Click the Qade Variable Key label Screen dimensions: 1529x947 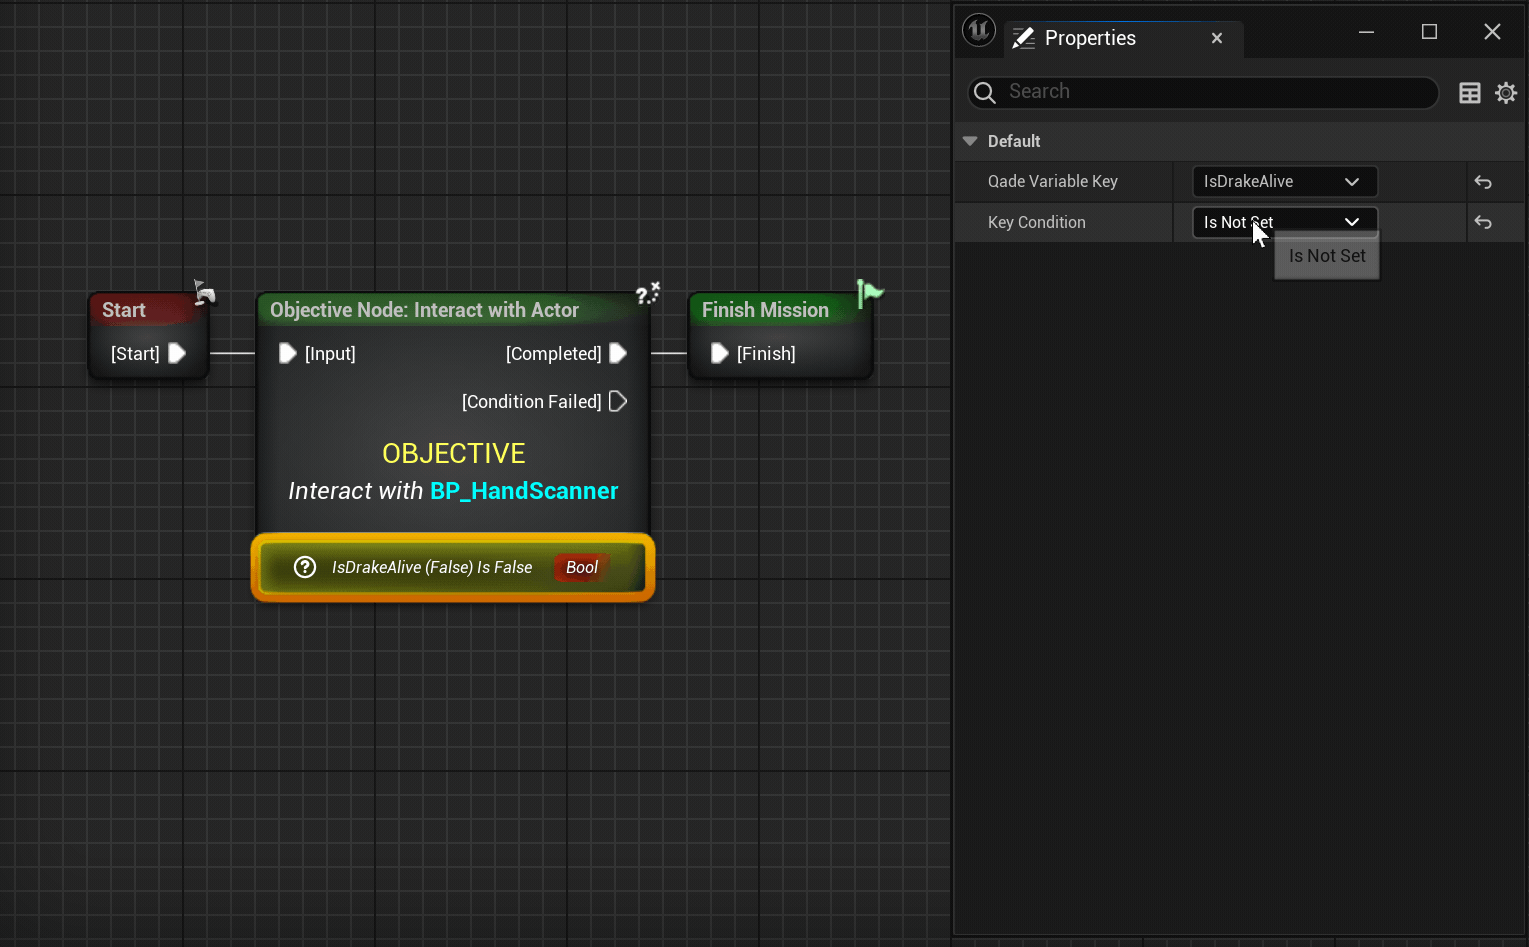click(x=1053, y=181)
